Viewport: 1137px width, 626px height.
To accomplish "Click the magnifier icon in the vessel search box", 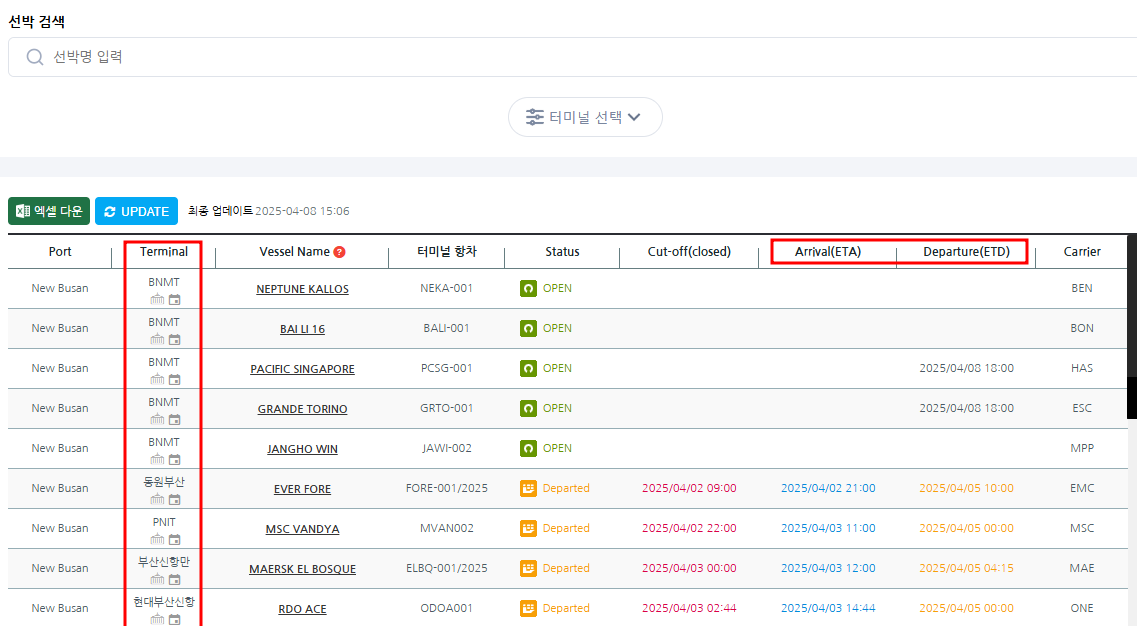I will pos(34,57).
